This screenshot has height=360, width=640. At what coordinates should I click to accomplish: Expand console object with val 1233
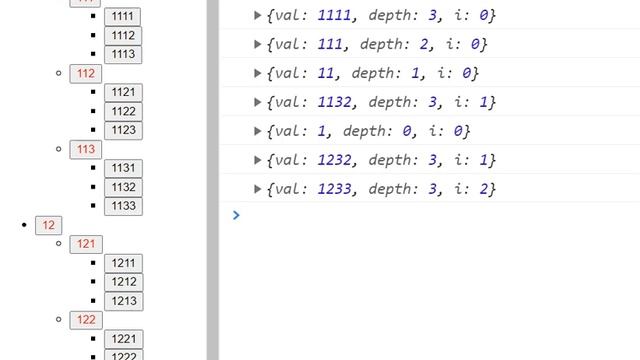tap(258, 189)
